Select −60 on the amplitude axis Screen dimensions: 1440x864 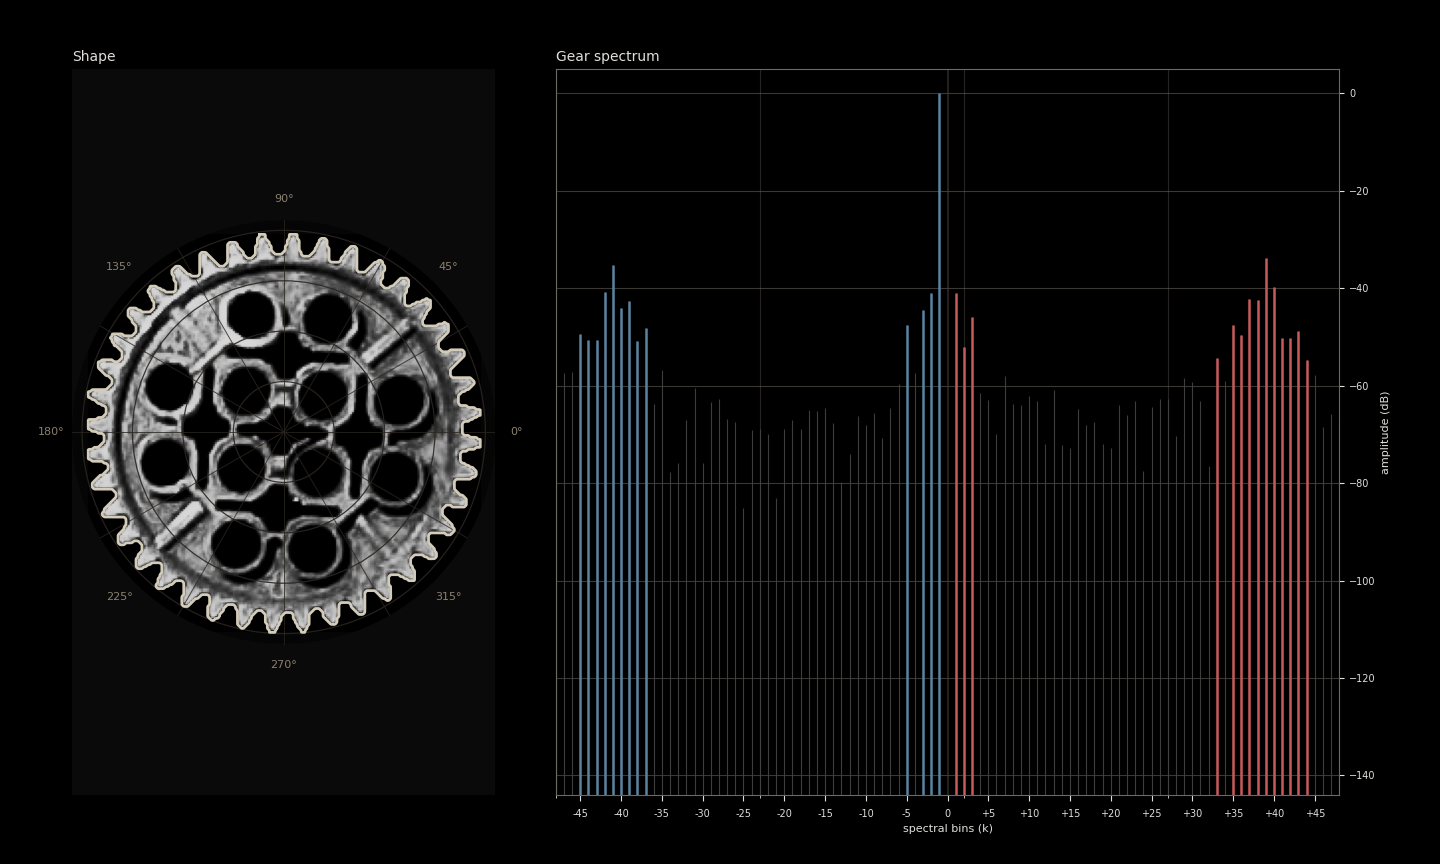(x=1358, y=387)
